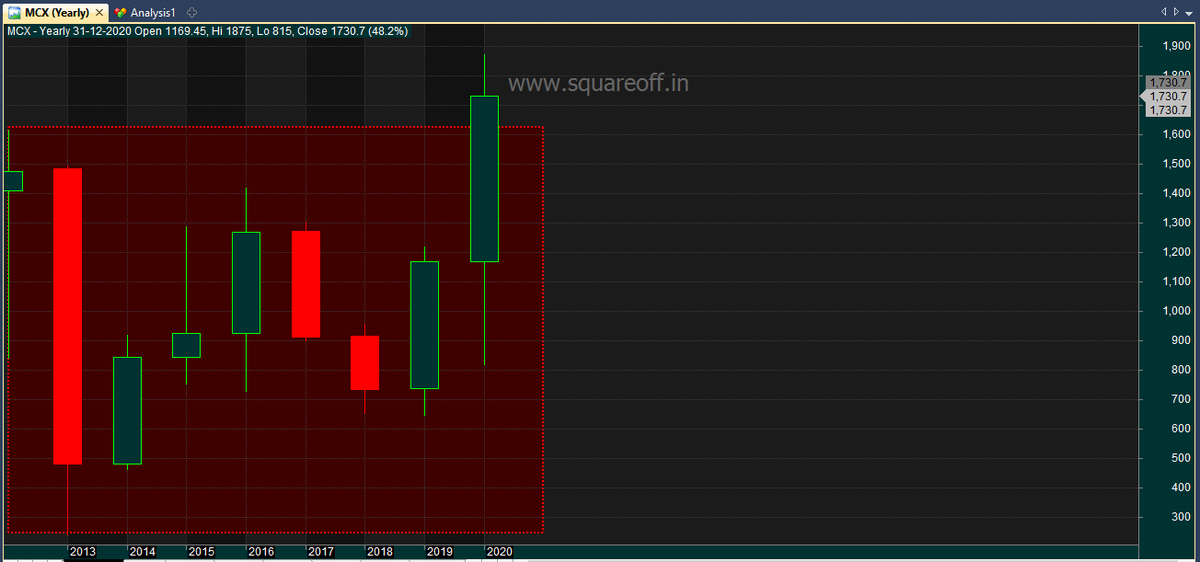This screenshot has width=1200, height=562.
Task: Click the MCX chart tab icon
Action: 15,12
